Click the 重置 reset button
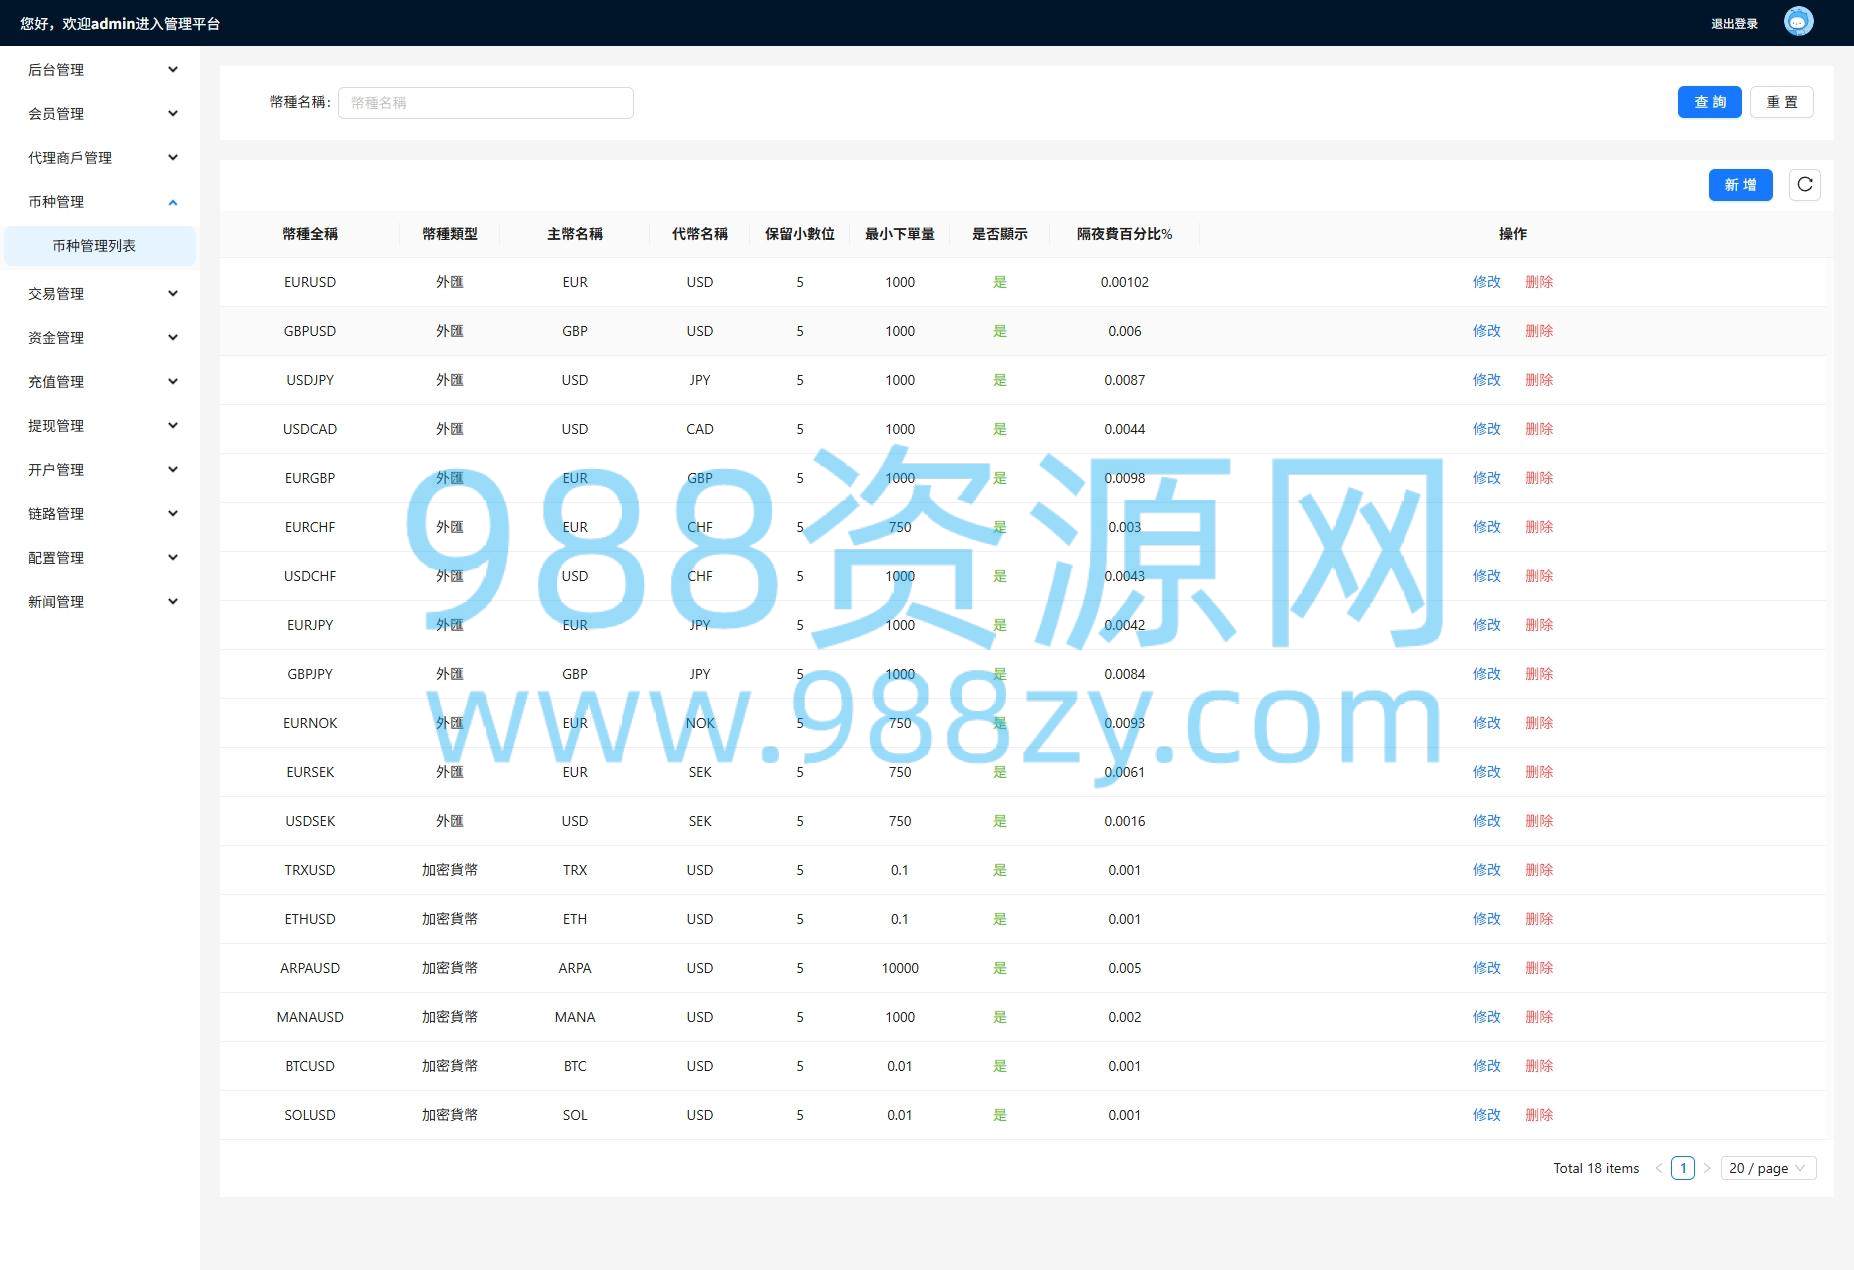Image resolution: width=1854 pixels, height=1270 pixels. pyautogui.click(x=1781, y=102)
